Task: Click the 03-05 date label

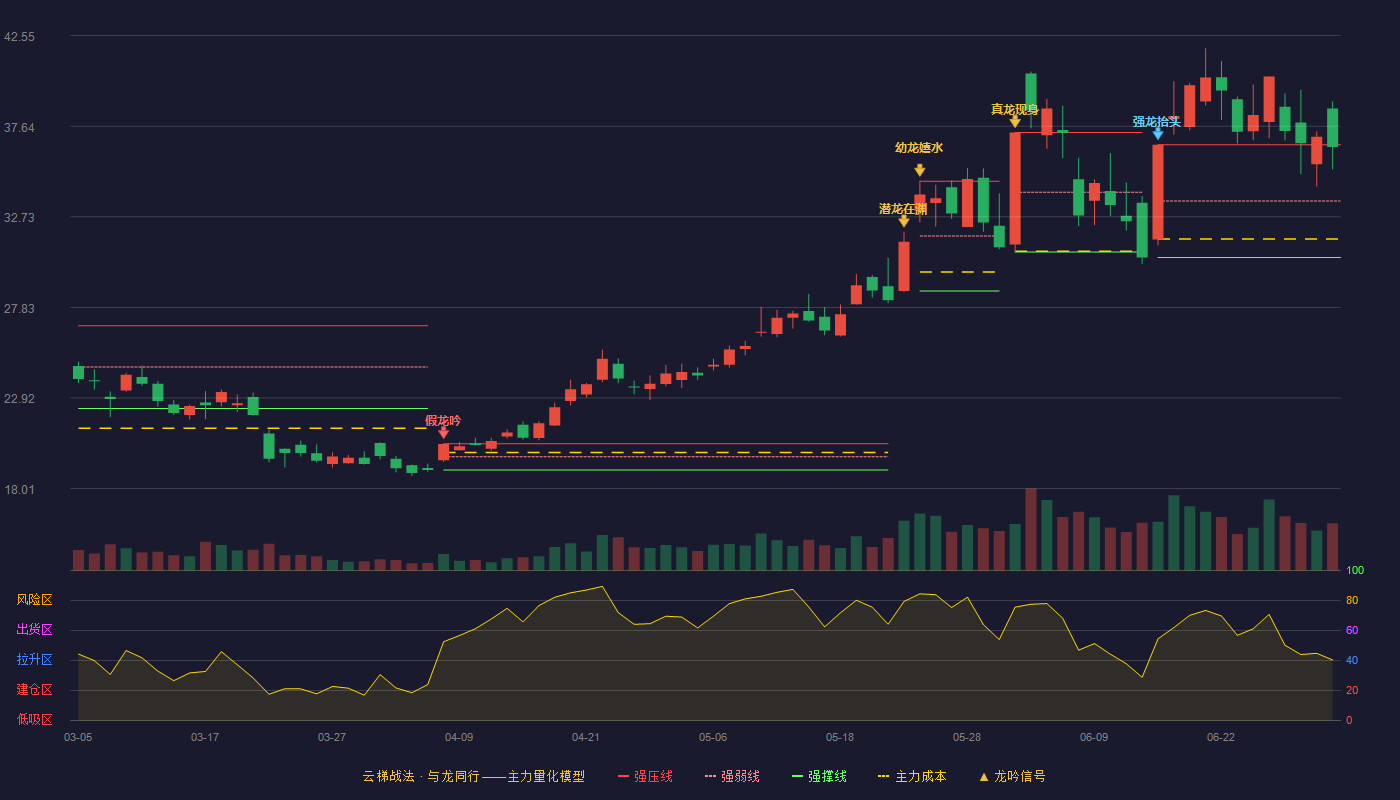Action: pos(78,737)
